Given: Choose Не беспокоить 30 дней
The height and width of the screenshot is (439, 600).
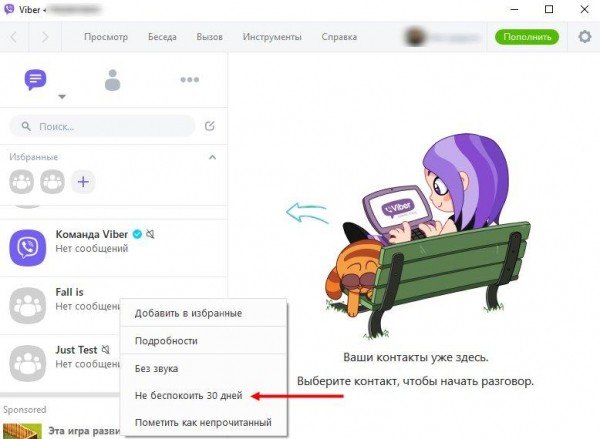Looking at the screenshot, I should pyautogui.click(x=204, y=395).
